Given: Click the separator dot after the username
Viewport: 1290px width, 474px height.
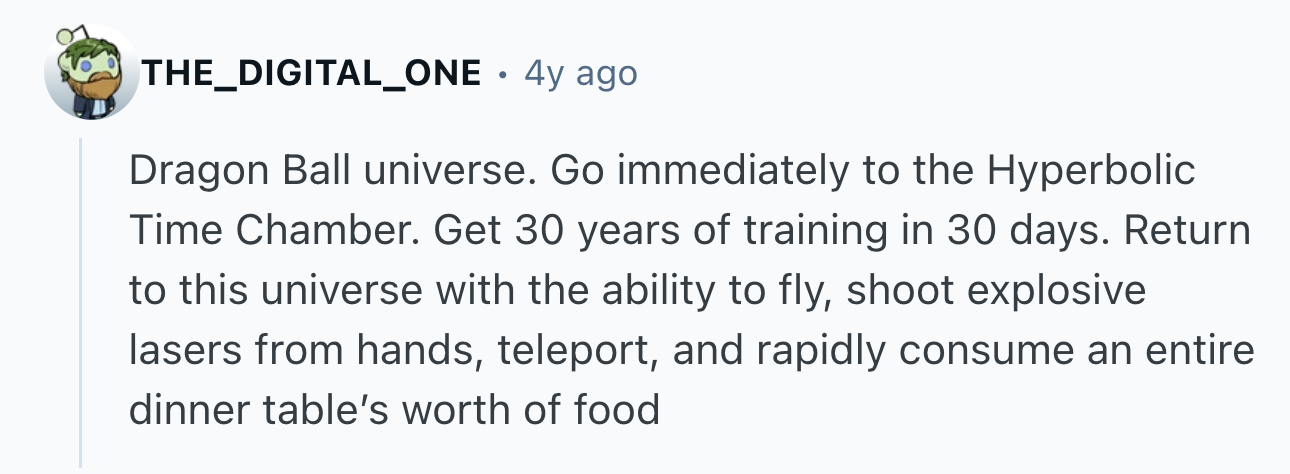Looking at the screenshot, I should click(x=501, y=75).
